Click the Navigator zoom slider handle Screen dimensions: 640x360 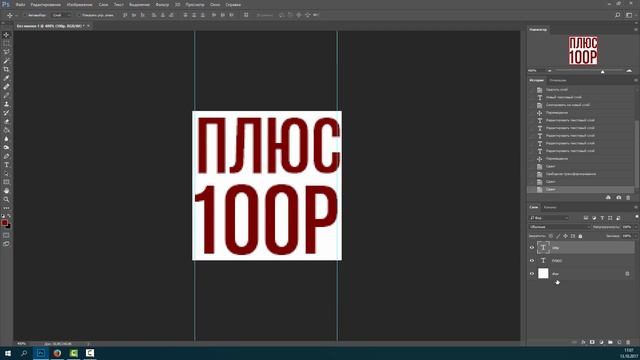[602, 71]
